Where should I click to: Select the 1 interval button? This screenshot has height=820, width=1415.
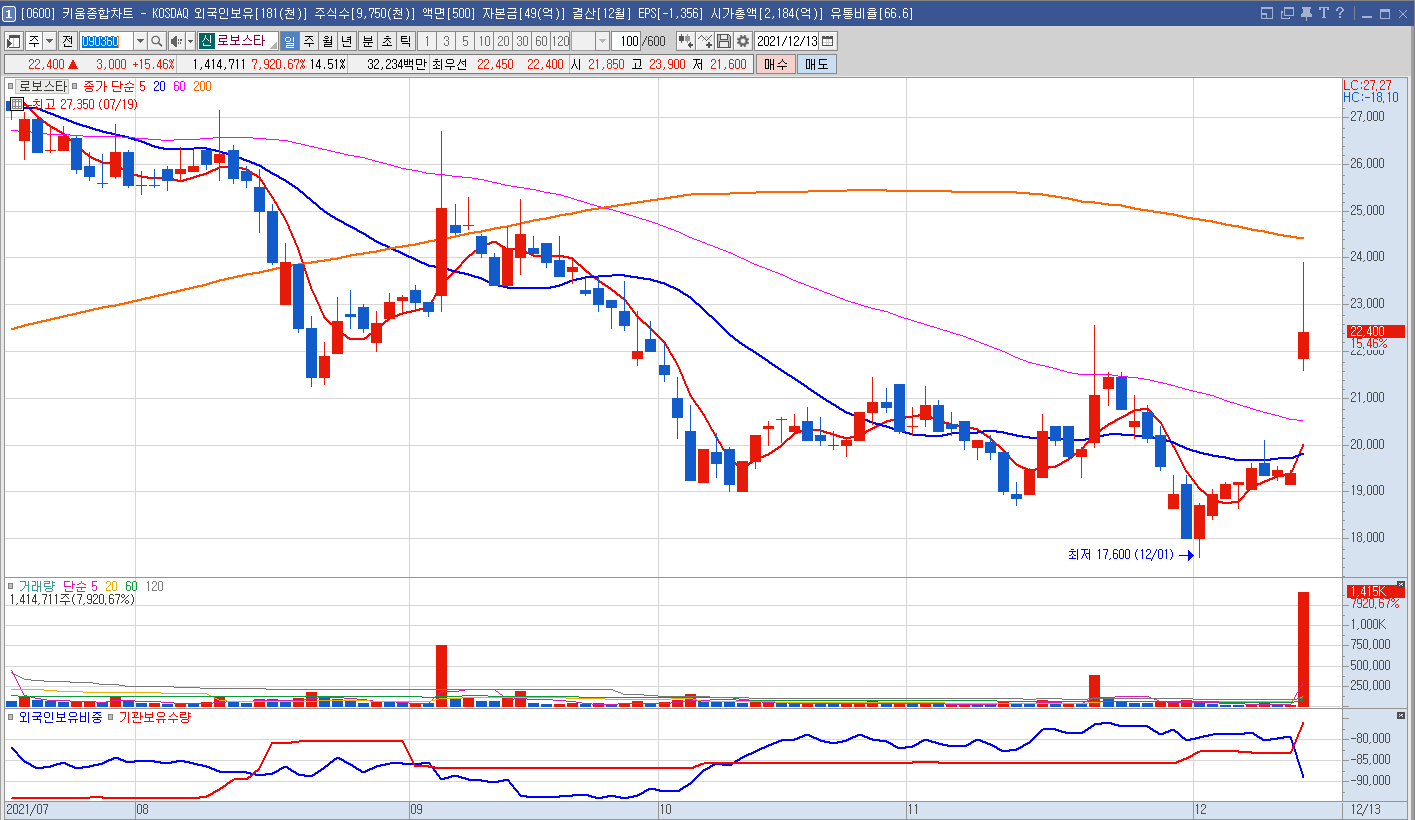(427, 41)
